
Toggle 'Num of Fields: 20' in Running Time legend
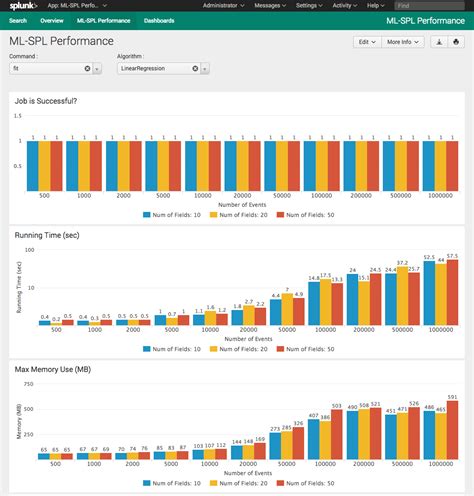point(239,349)
